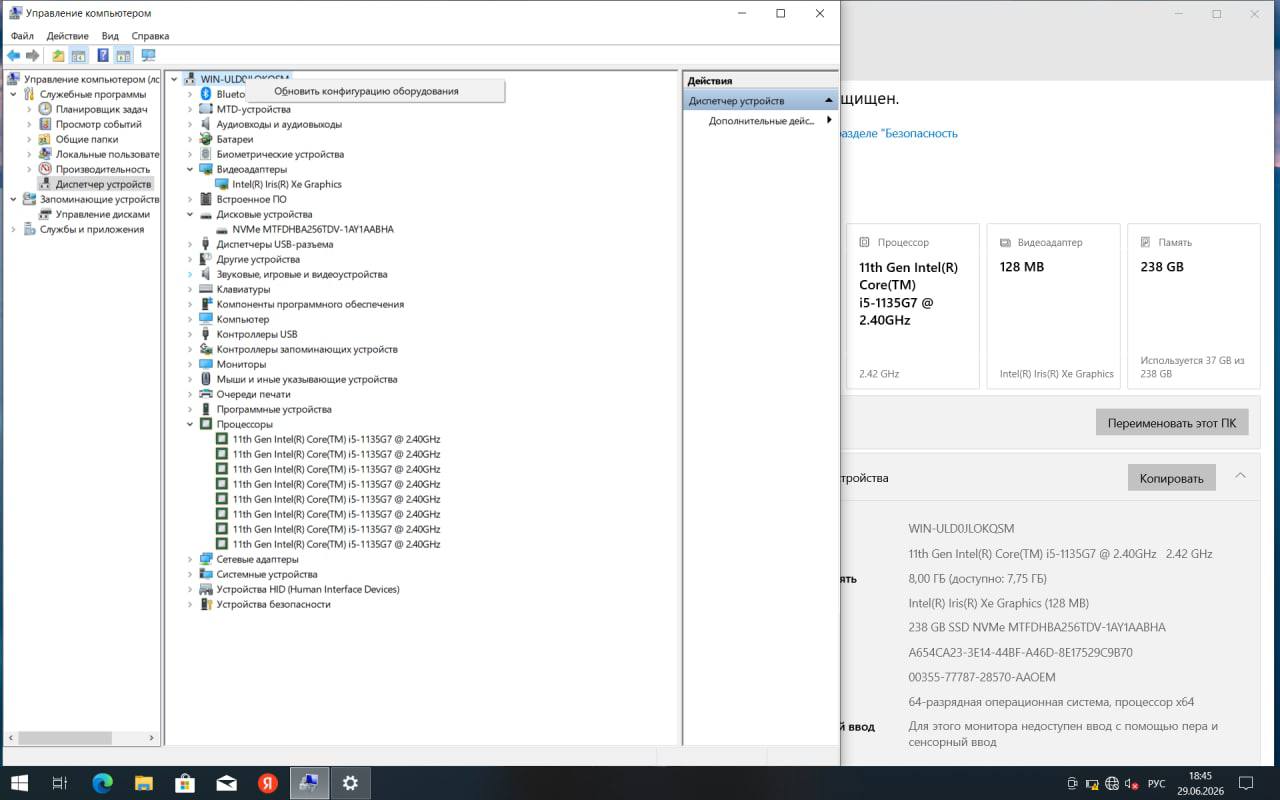Click the Биометрические устройства icon
Image resolution: width=1280 pixels, height=800 pixels.
tap(206, 154)
